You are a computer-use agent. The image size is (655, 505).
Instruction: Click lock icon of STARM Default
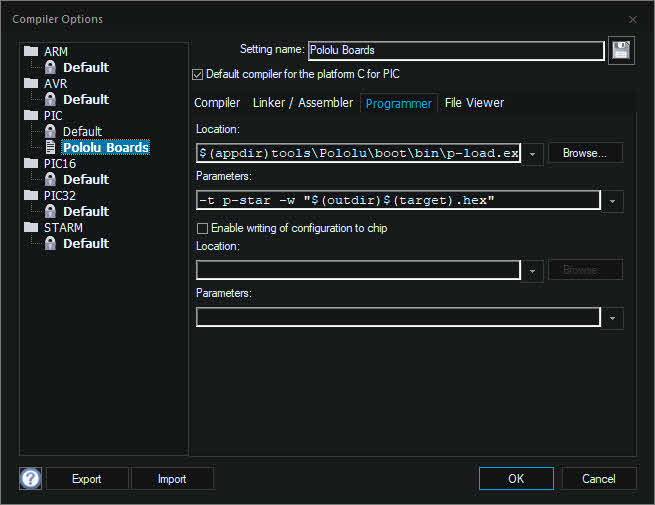[x=50, y=243]
